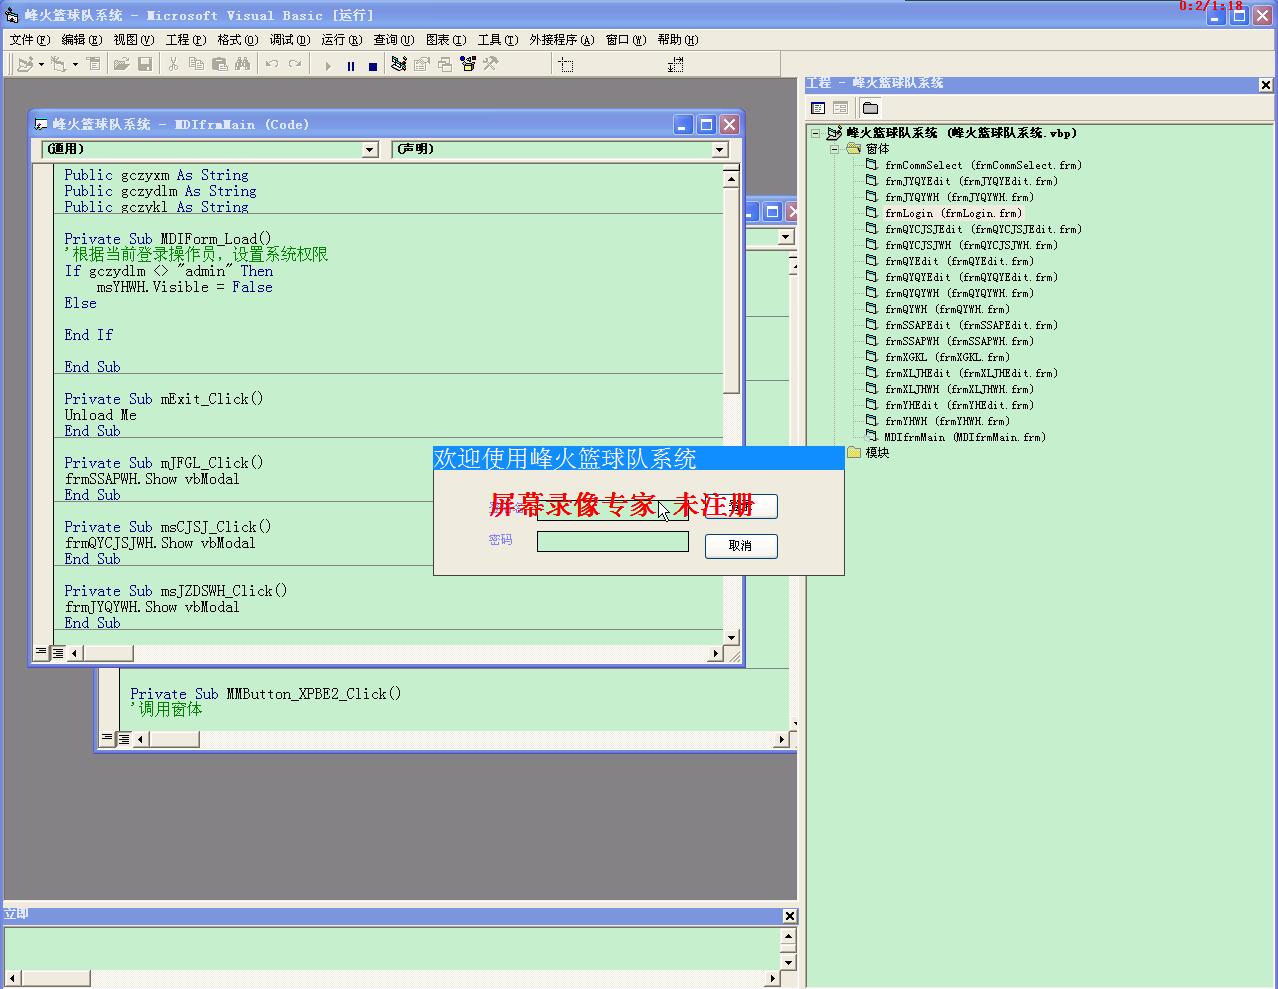Collapse the 峰火篮球队系统.vbp project node
The image size is (1278, 989).
coord(816,133)
